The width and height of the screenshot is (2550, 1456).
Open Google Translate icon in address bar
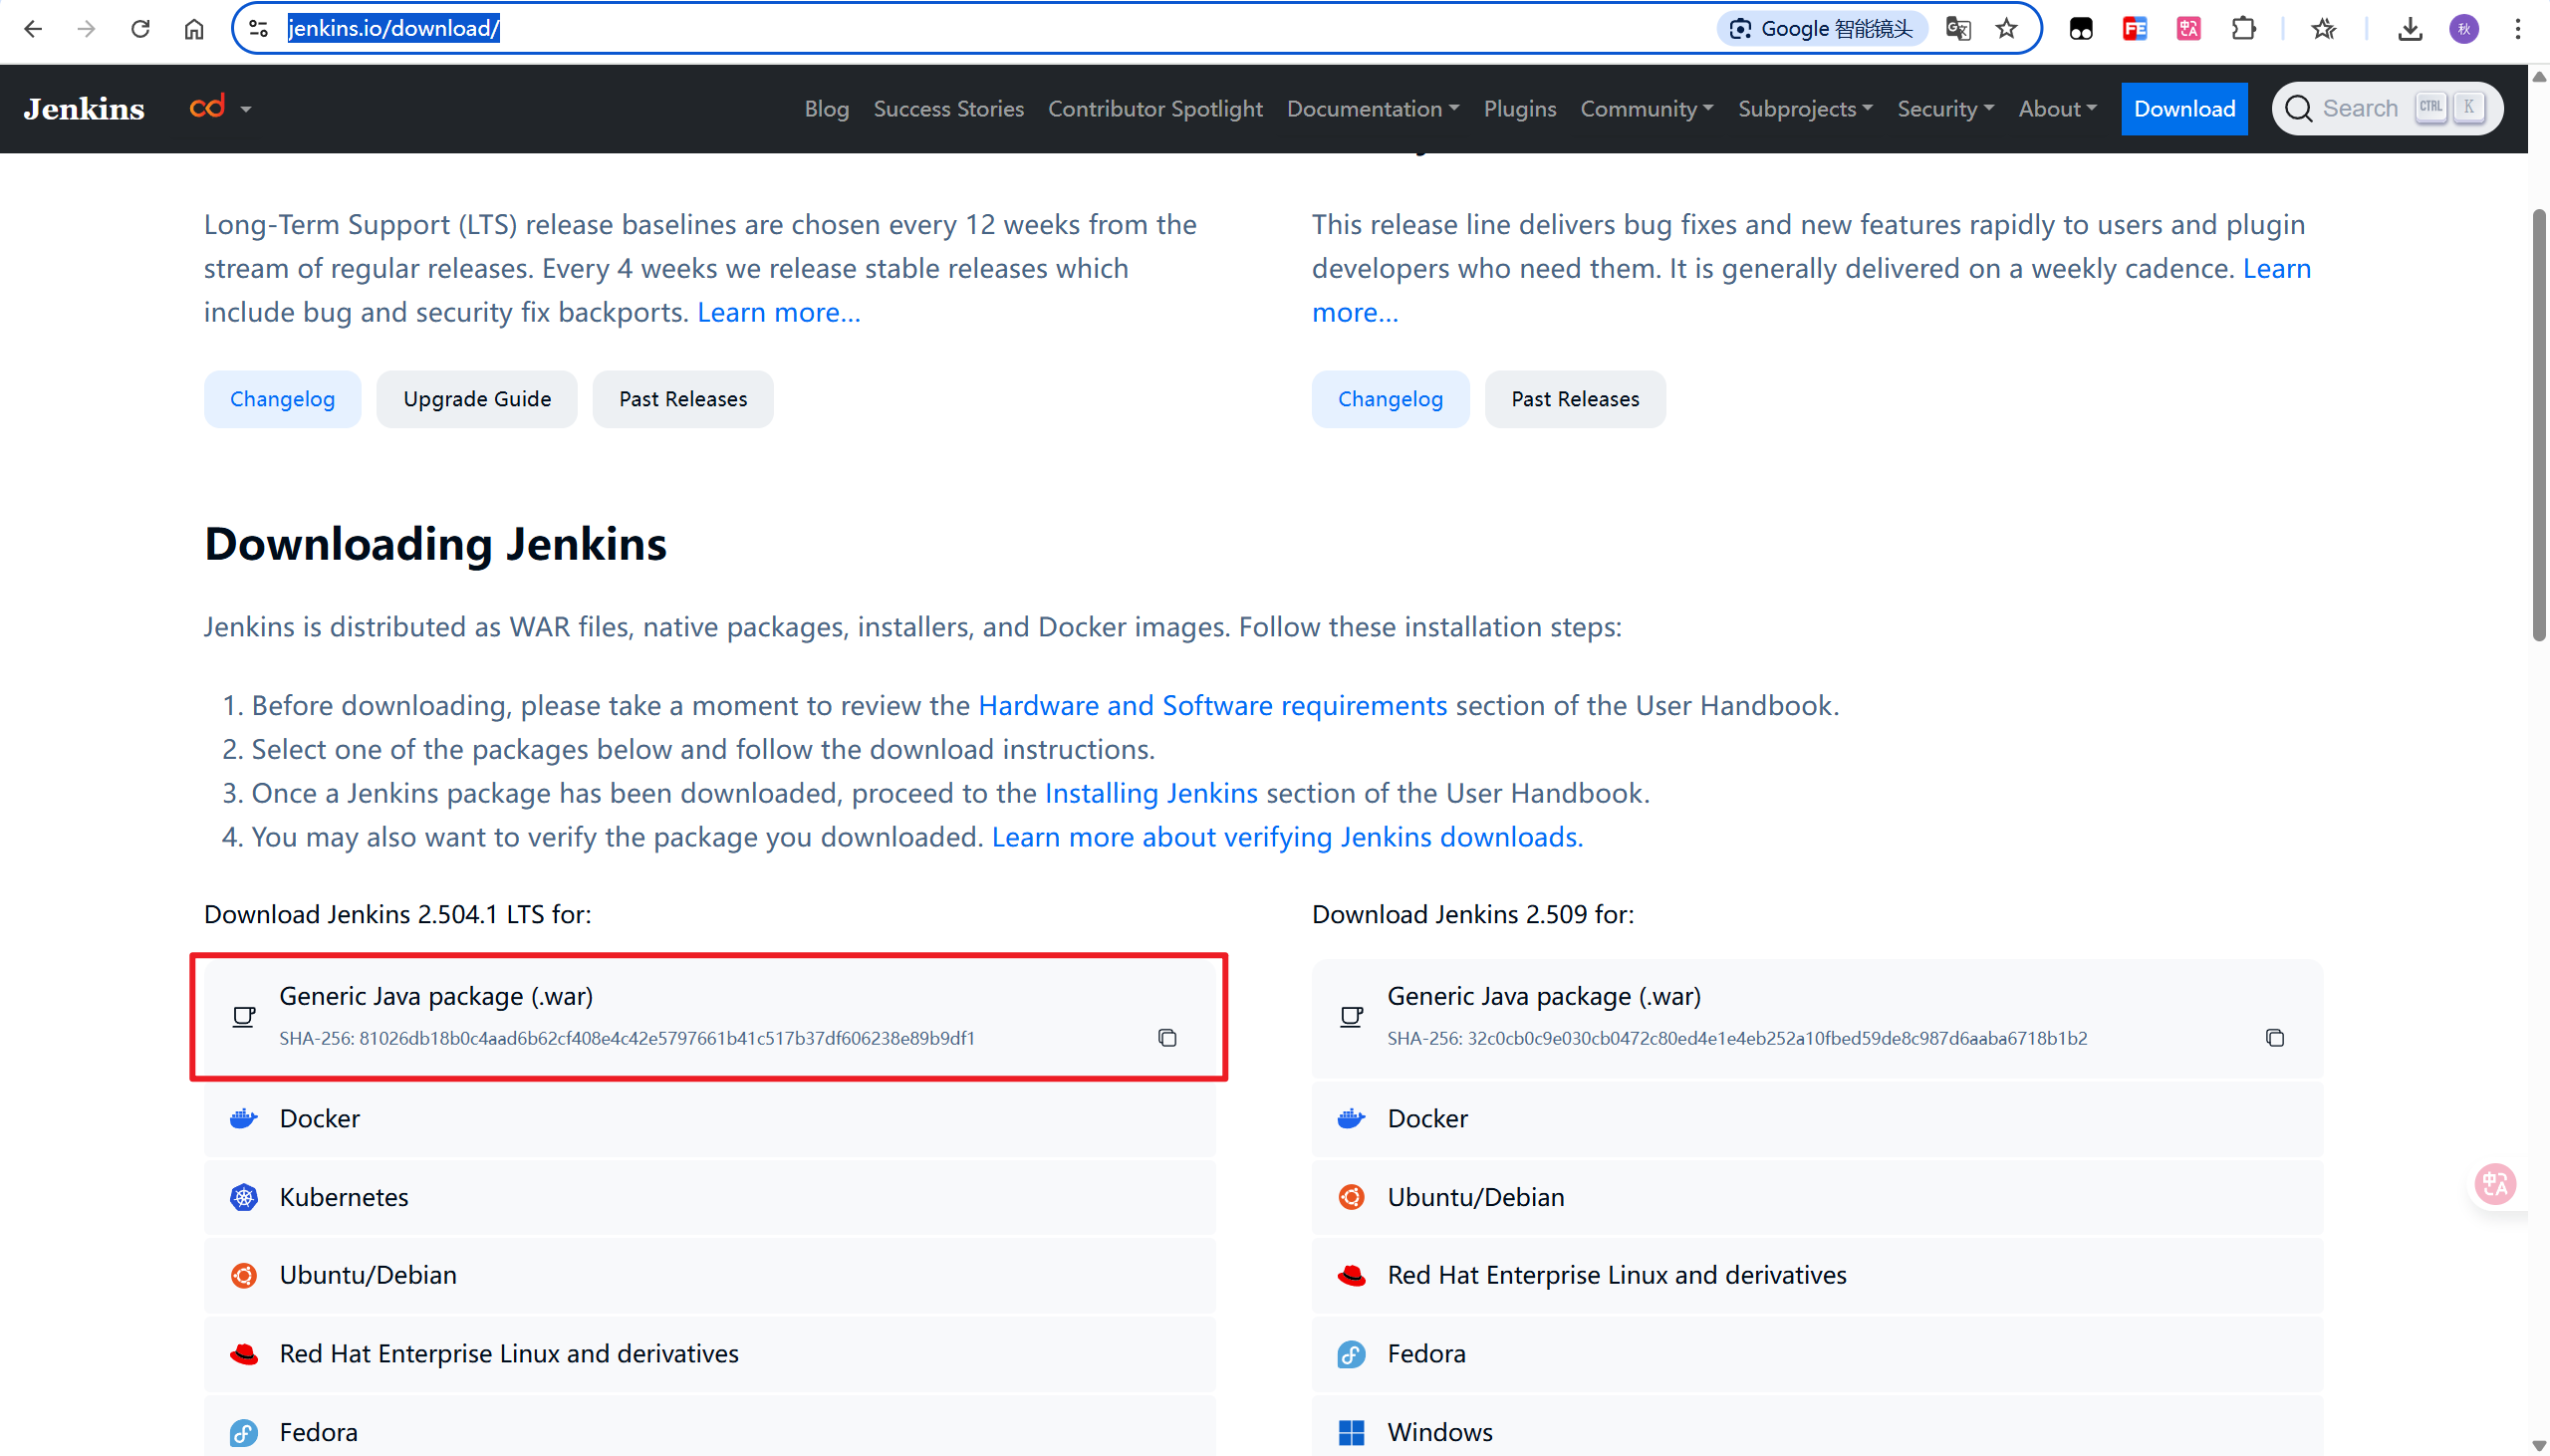1958,28
